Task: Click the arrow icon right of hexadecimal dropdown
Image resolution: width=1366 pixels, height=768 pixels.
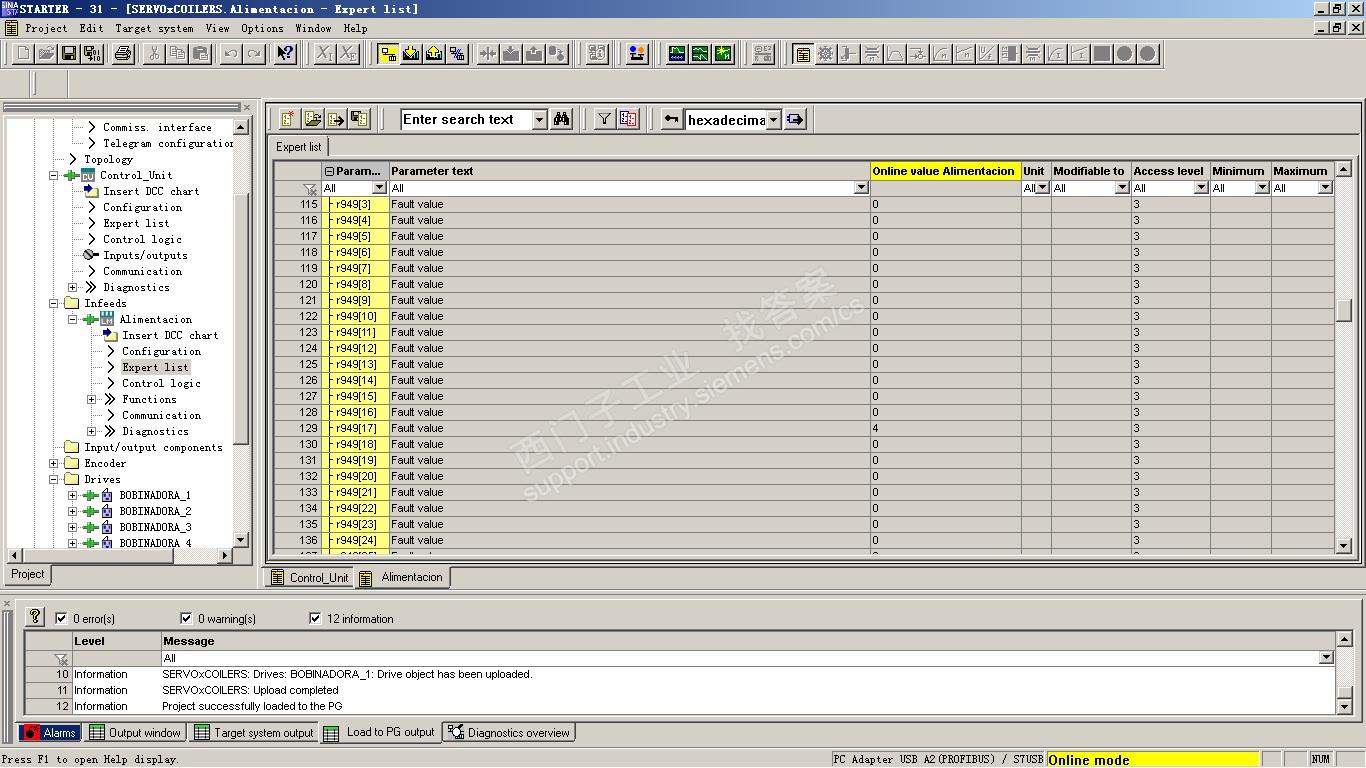Action: coord(795,119)
